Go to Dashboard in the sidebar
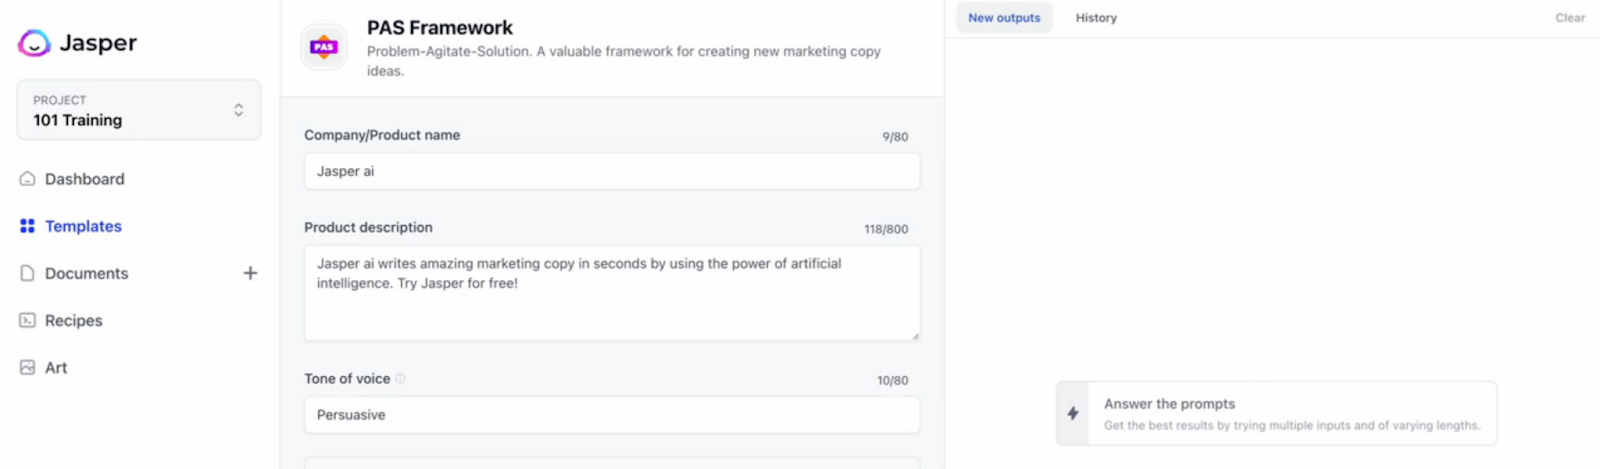 [x=85, y=179]
